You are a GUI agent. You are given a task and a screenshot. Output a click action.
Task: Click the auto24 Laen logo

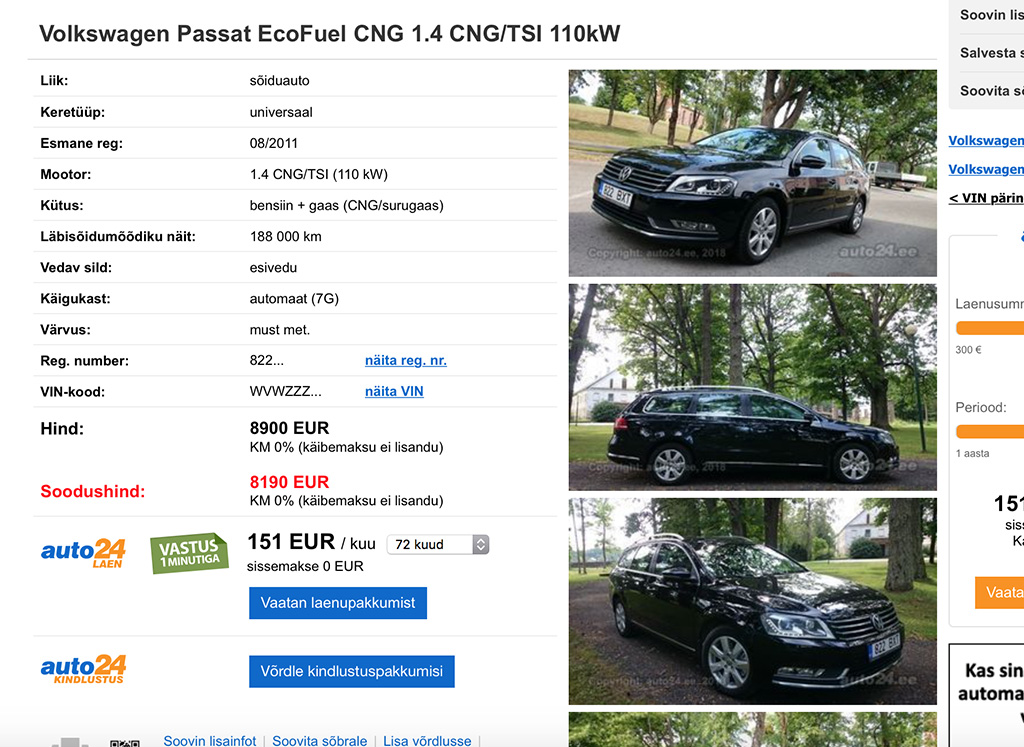point(83,553)
